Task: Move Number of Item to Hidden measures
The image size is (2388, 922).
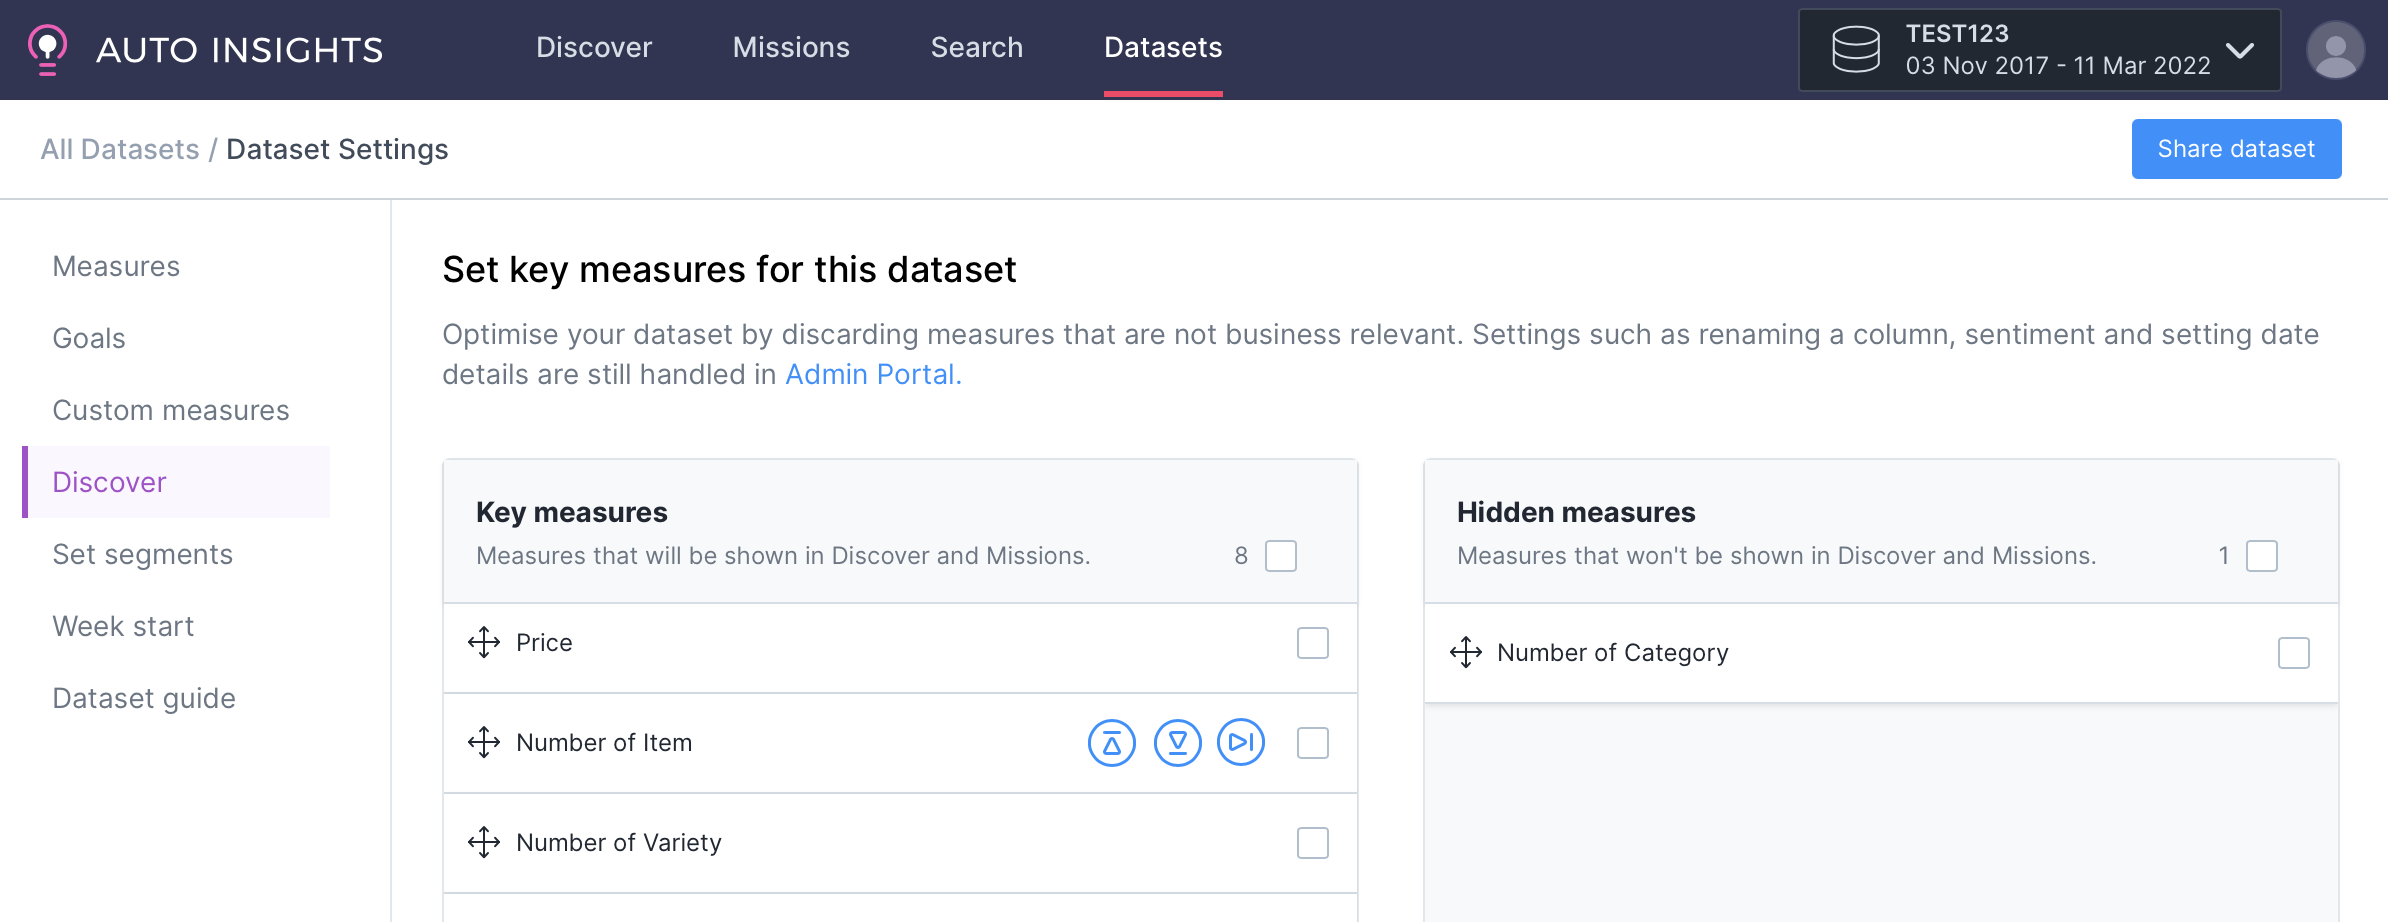Action: pos(1241,742)
